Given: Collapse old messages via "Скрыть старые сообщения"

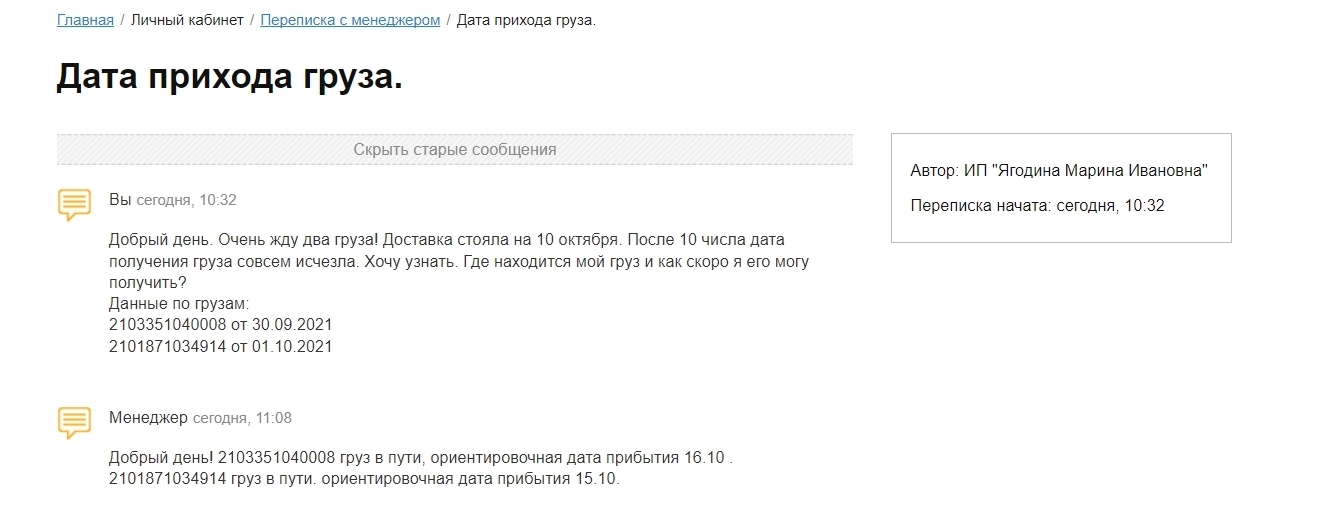Looking at the screenshot, I should click(454, 150).
